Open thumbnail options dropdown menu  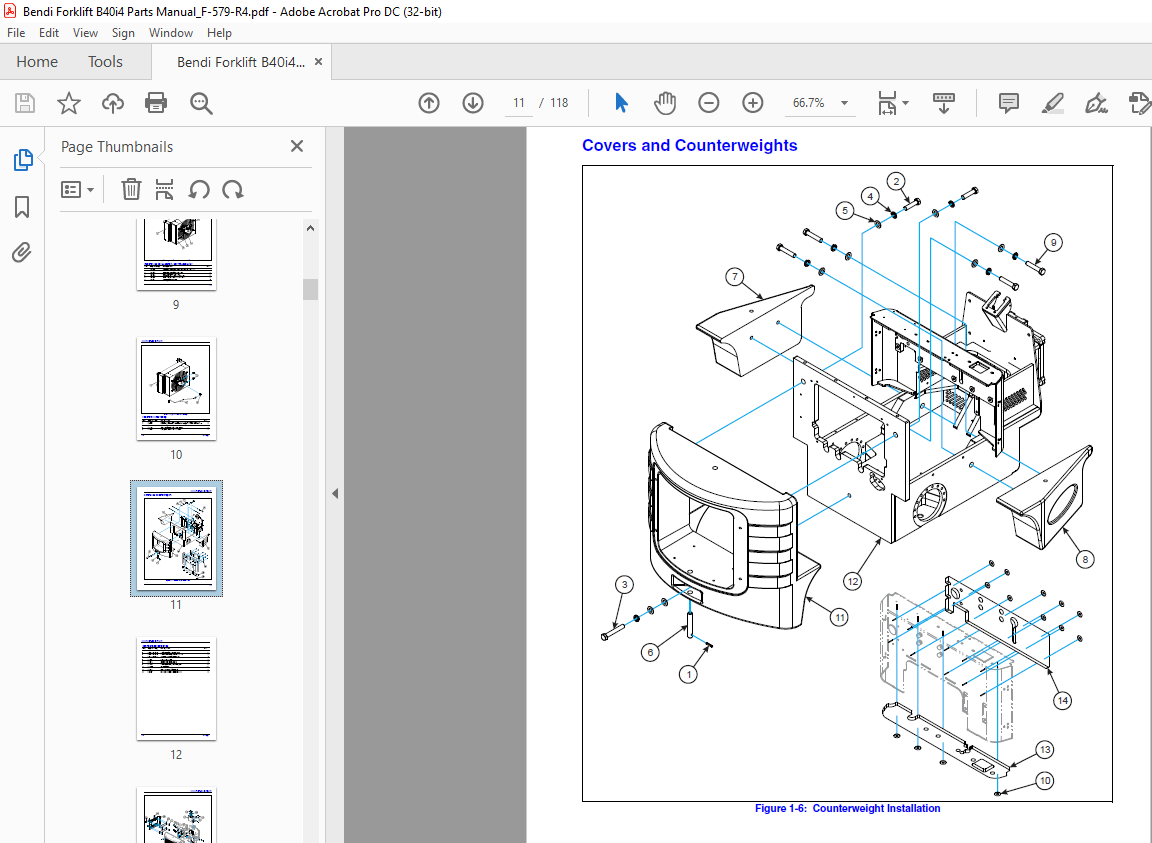tap(77, 190)
